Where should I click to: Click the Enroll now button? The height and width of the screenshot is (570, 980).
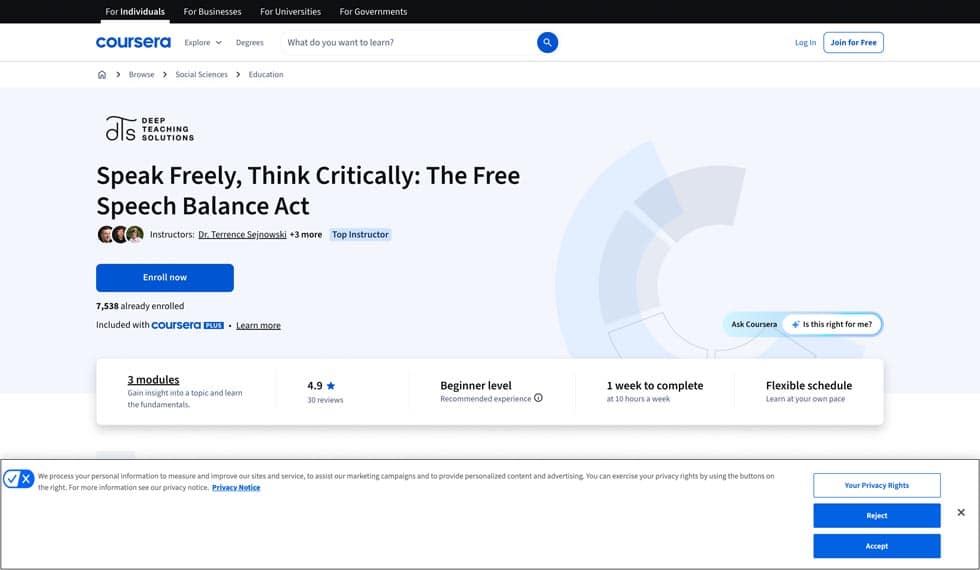click(x=165, y=278)
